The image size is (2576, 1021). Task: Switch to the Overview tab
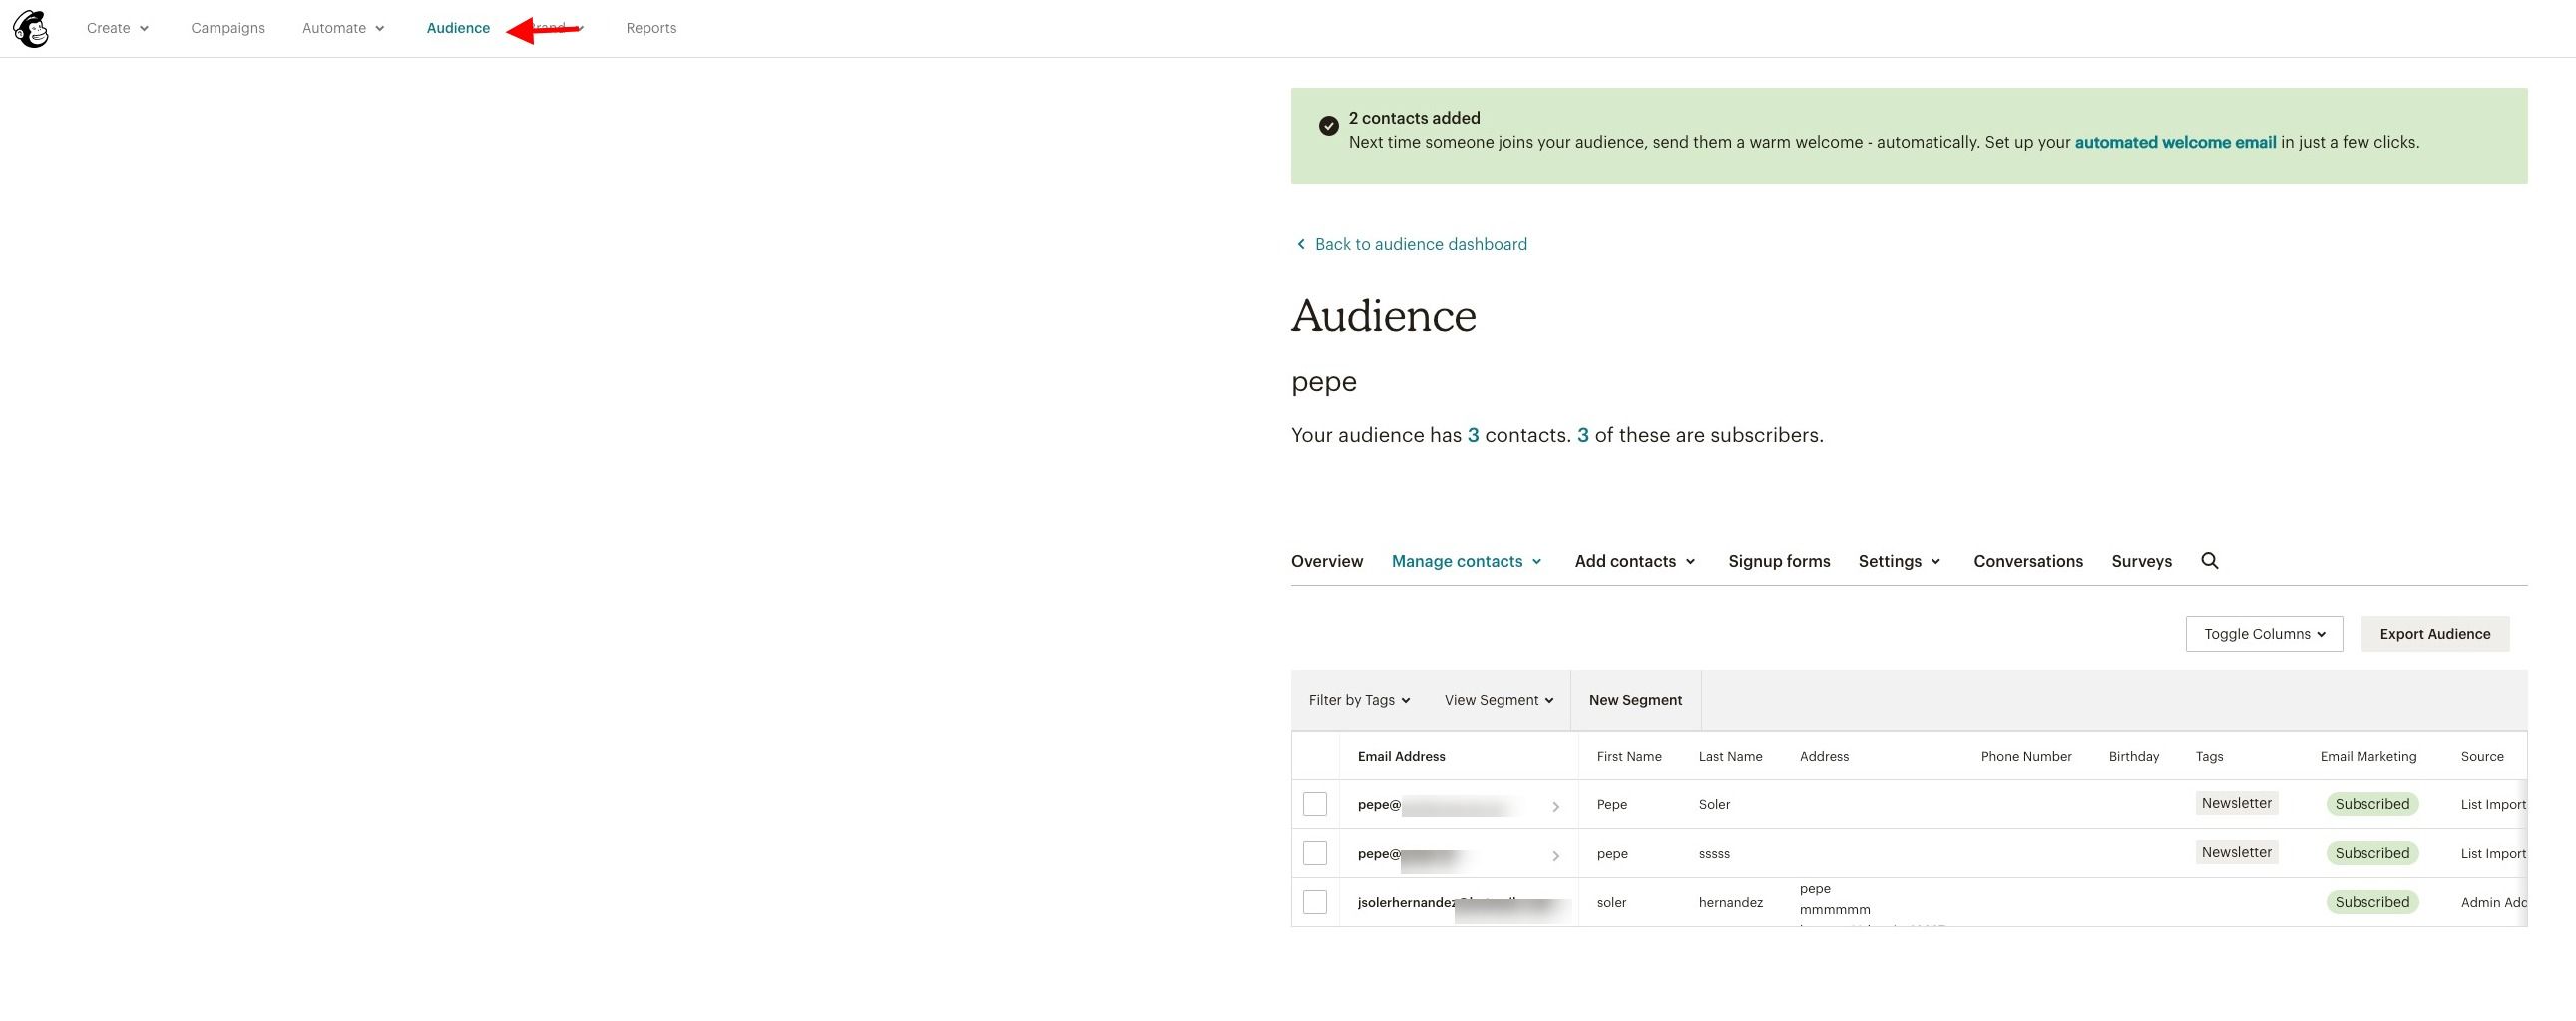(1326, 561)
